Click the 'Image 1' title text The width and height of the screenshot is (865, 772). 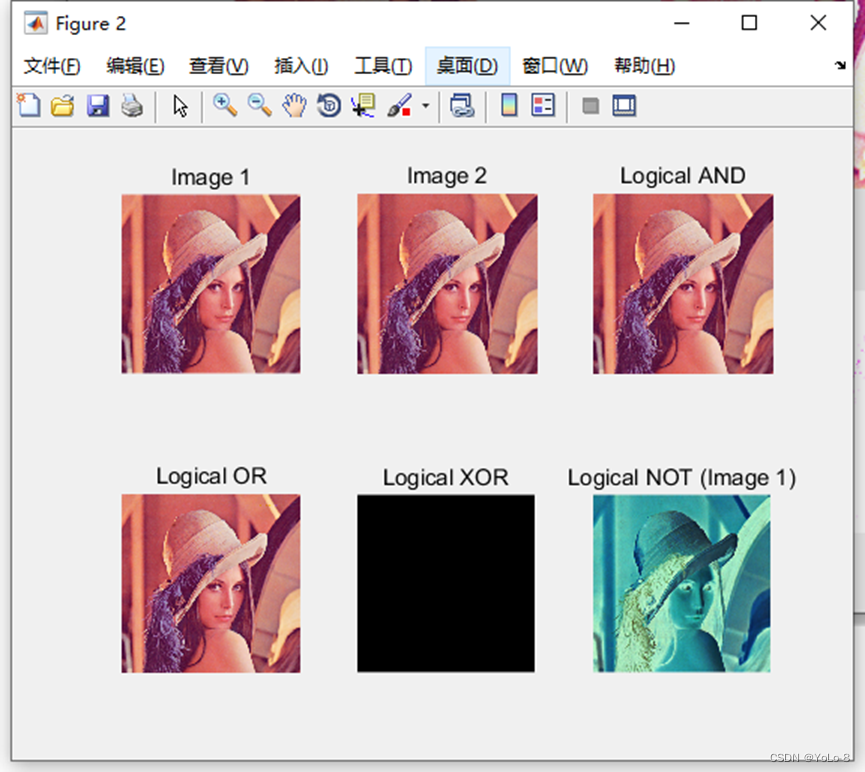(211, 178)
